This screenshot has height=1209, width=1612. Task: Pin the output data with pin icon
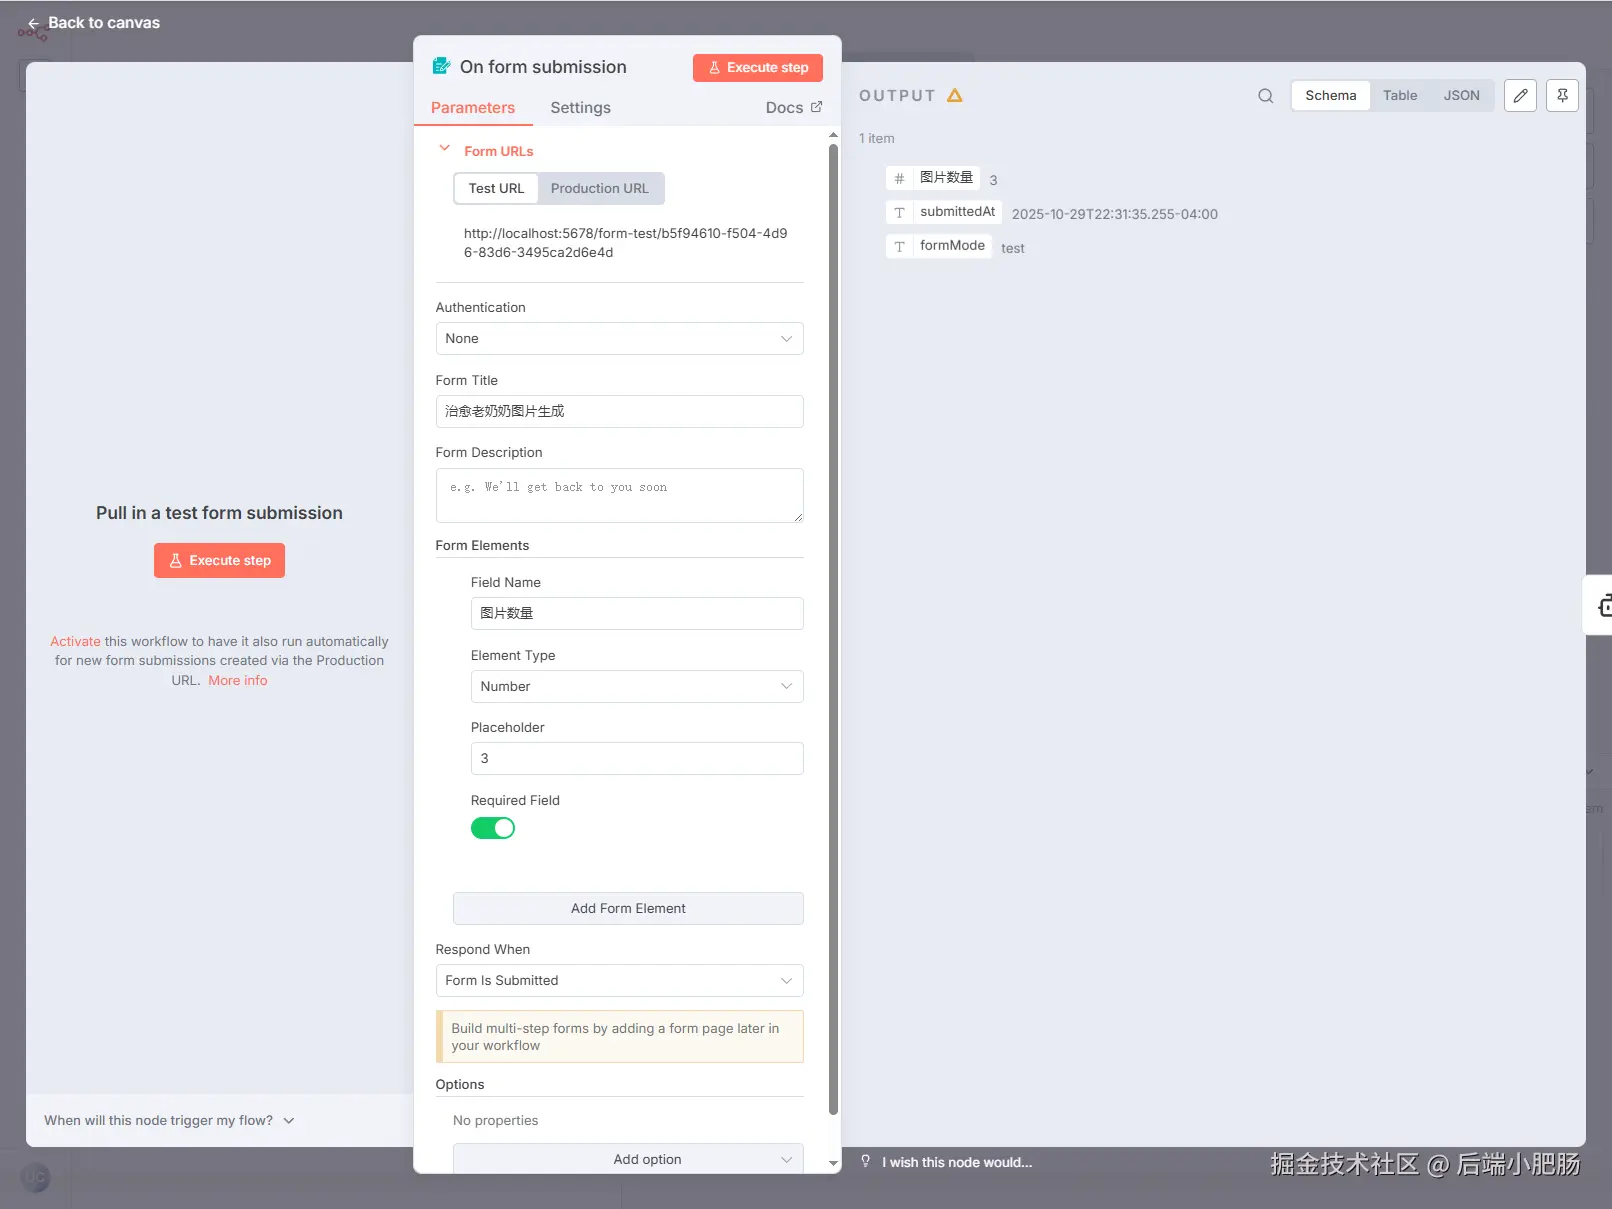click(1562, 96)
